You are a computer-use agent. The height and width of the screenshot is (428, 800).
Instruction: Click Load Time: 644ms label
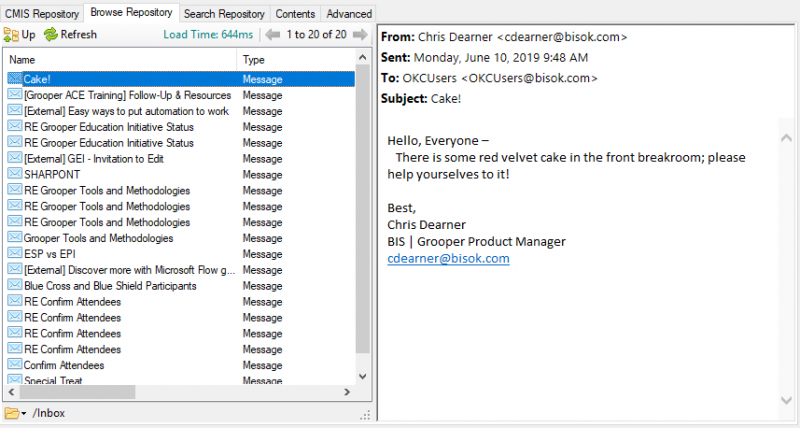[x=208, y=35]
